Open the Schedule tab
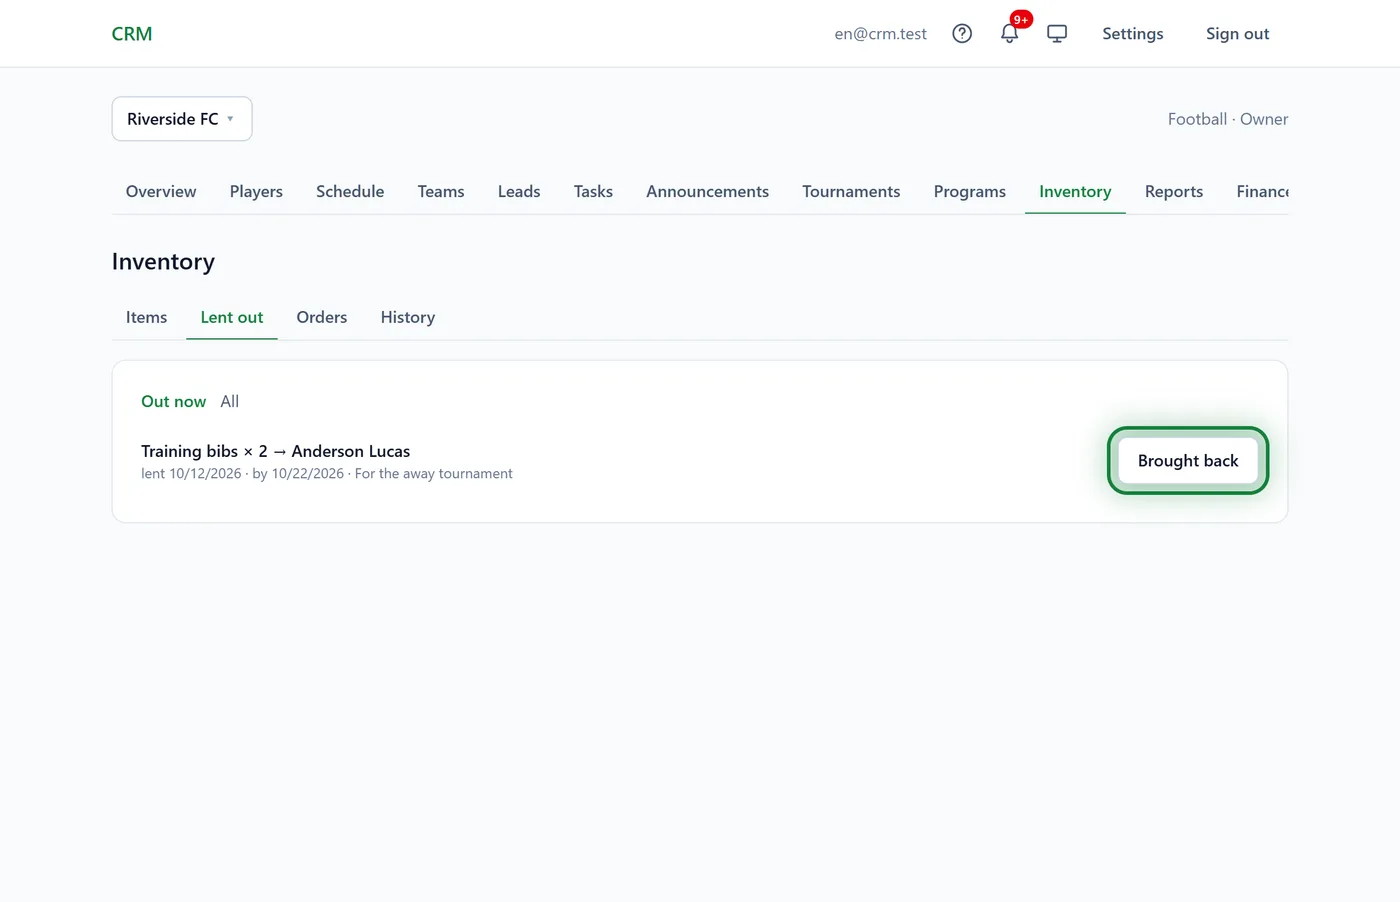The height and width of the screenshot is (902, 1400). pyautogui.click(x=350, y=191)
